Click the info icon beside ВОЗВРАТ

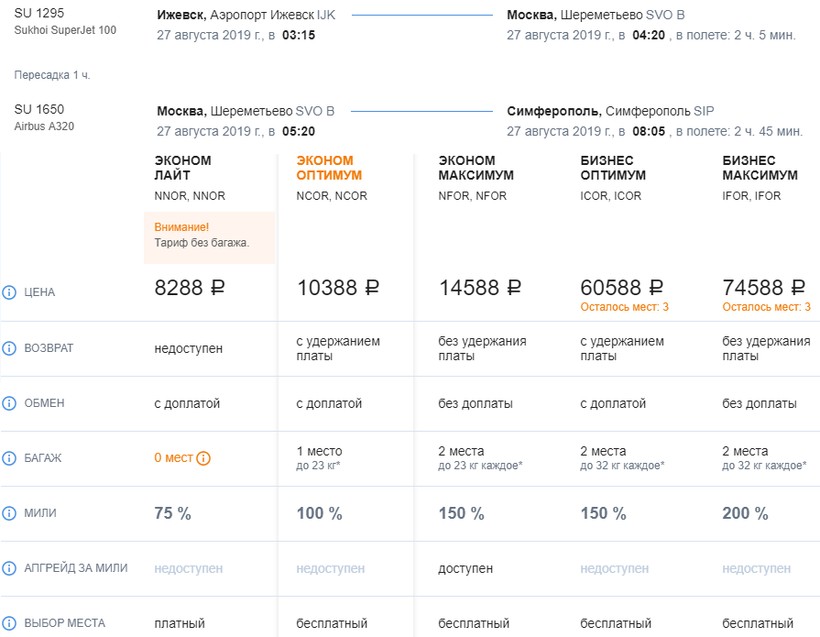pyautogui.click(x=10, y=348)
